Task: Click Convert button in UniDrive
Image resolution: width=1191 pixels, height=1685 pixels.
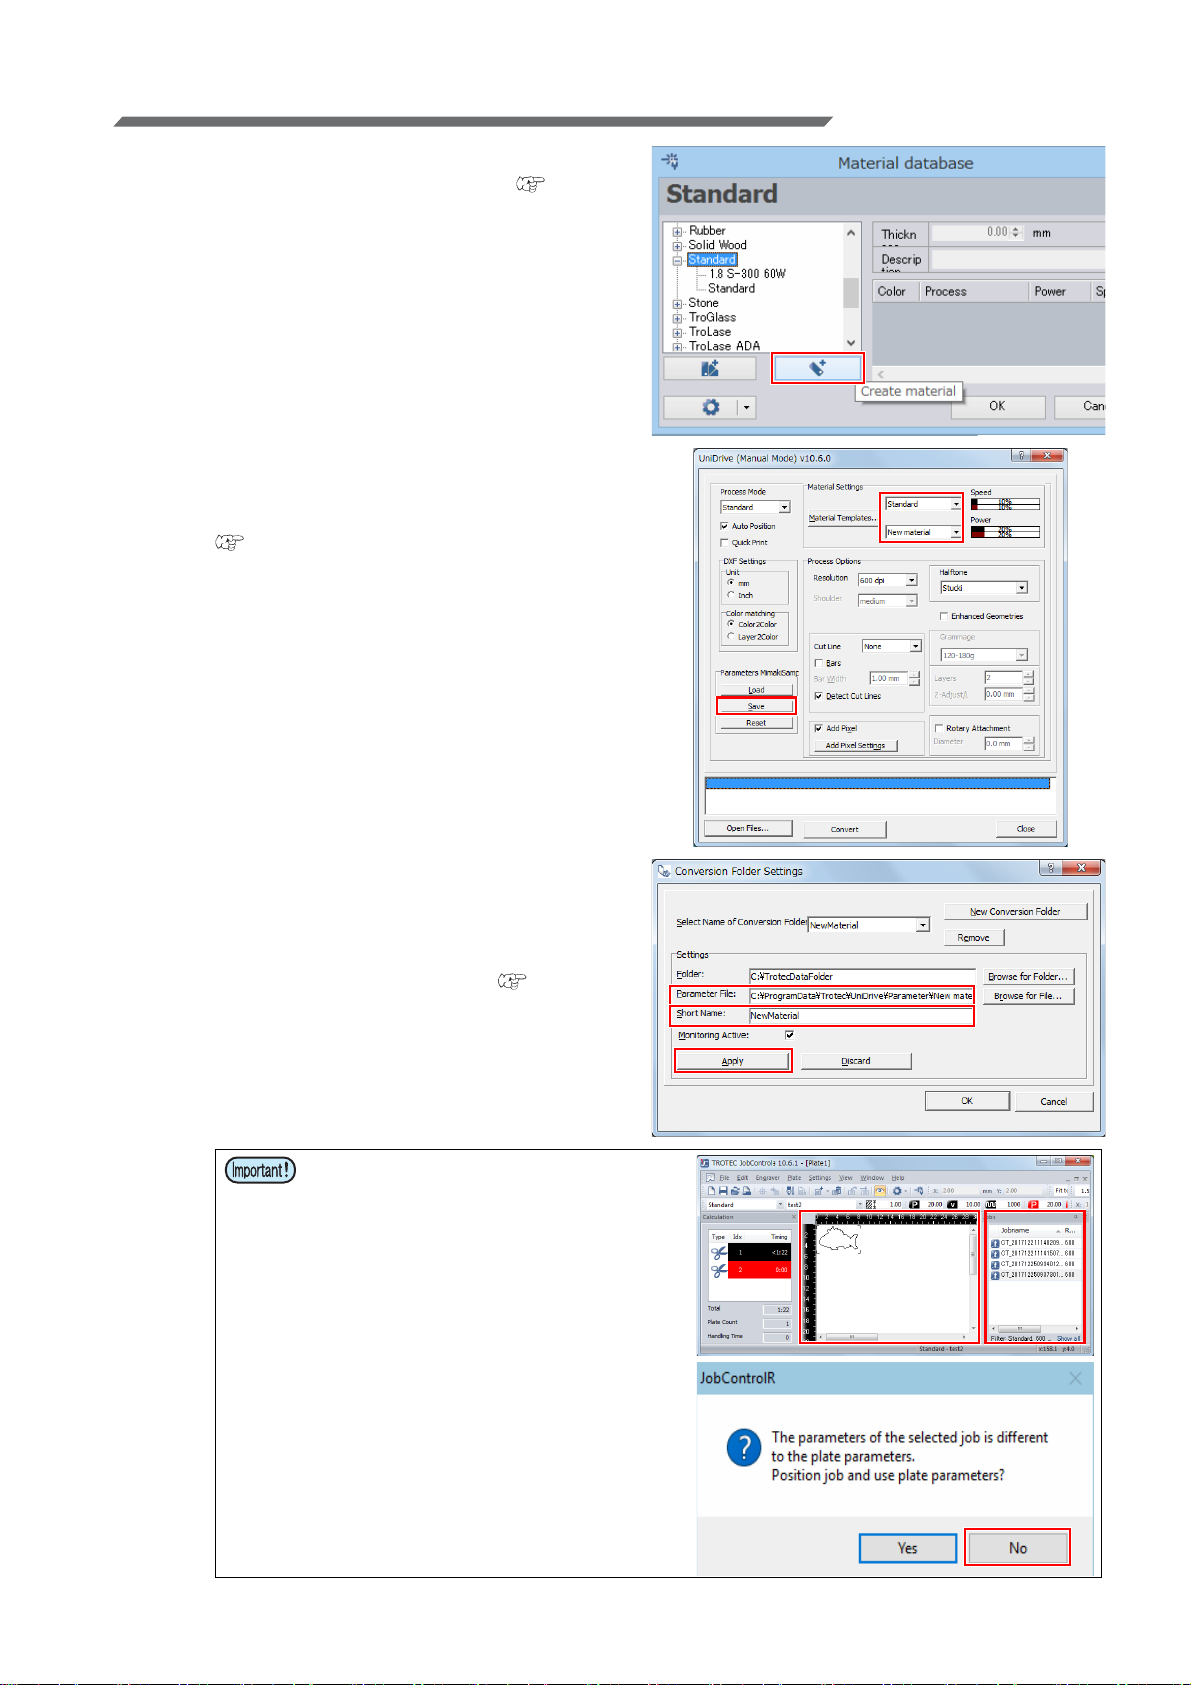Action: [x=844, y=829]
